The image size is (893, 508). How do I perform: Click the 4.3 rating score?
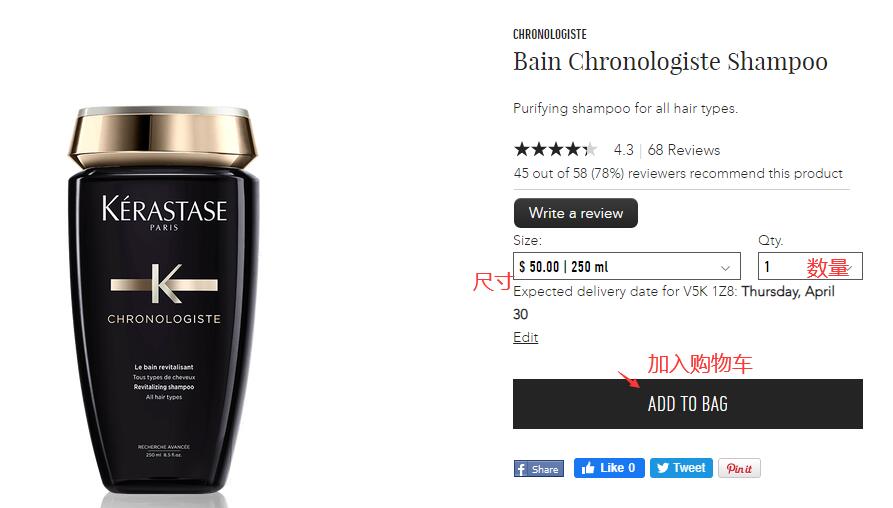pos(623,150)
